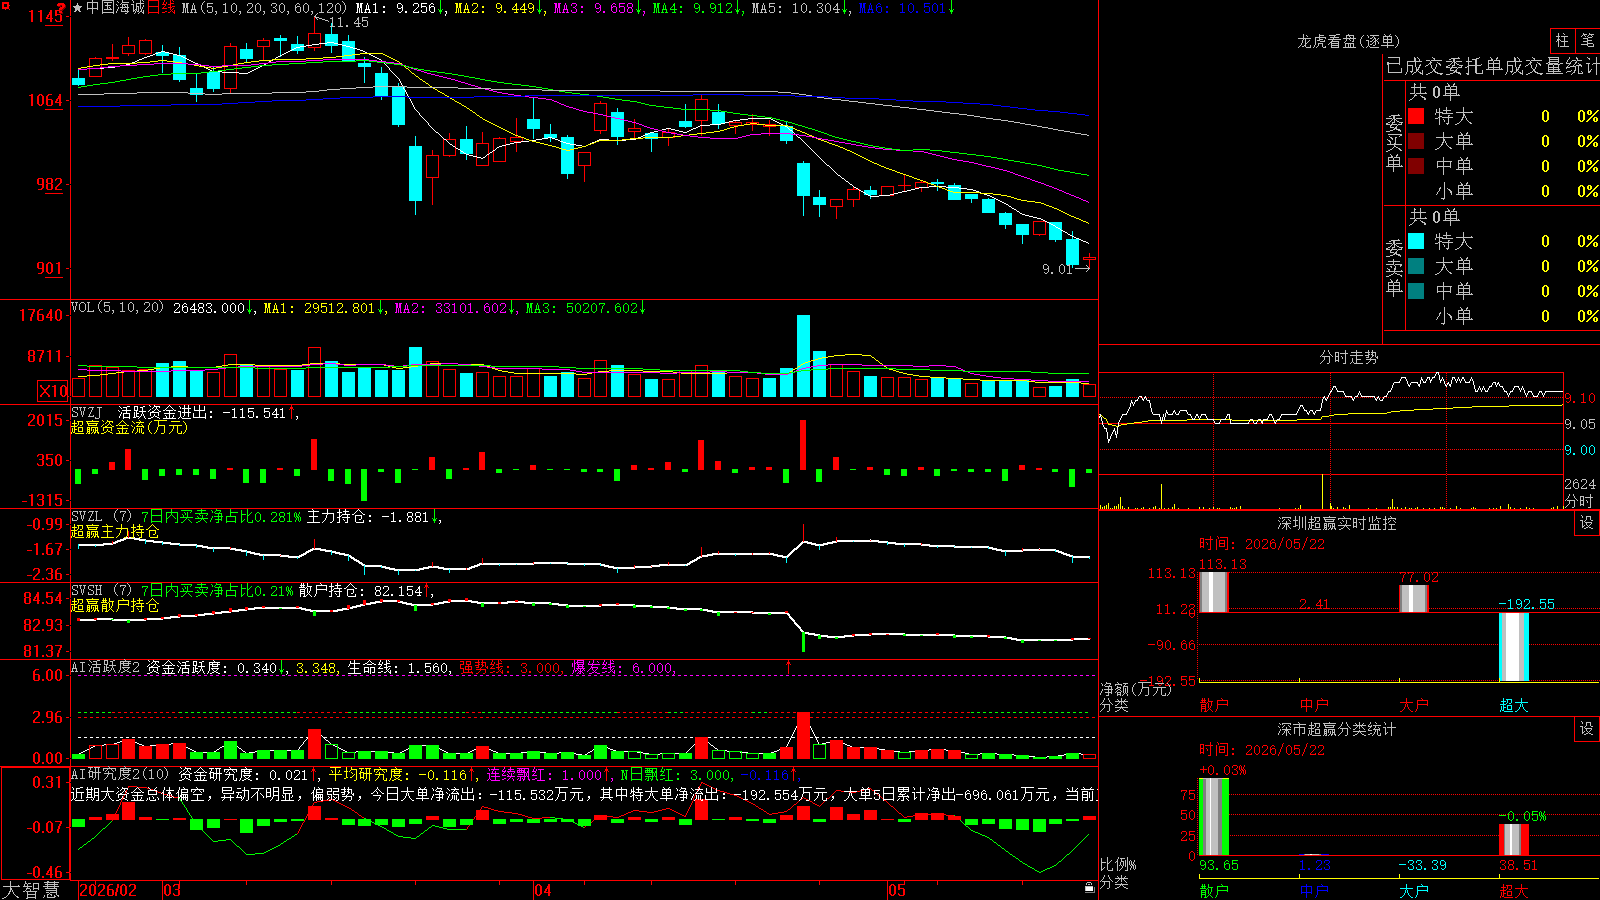This screenshot has width=1600, height=900.
Task: Click the dark red 中单 buy-order swatch
Action: (x=1416, y=166)
